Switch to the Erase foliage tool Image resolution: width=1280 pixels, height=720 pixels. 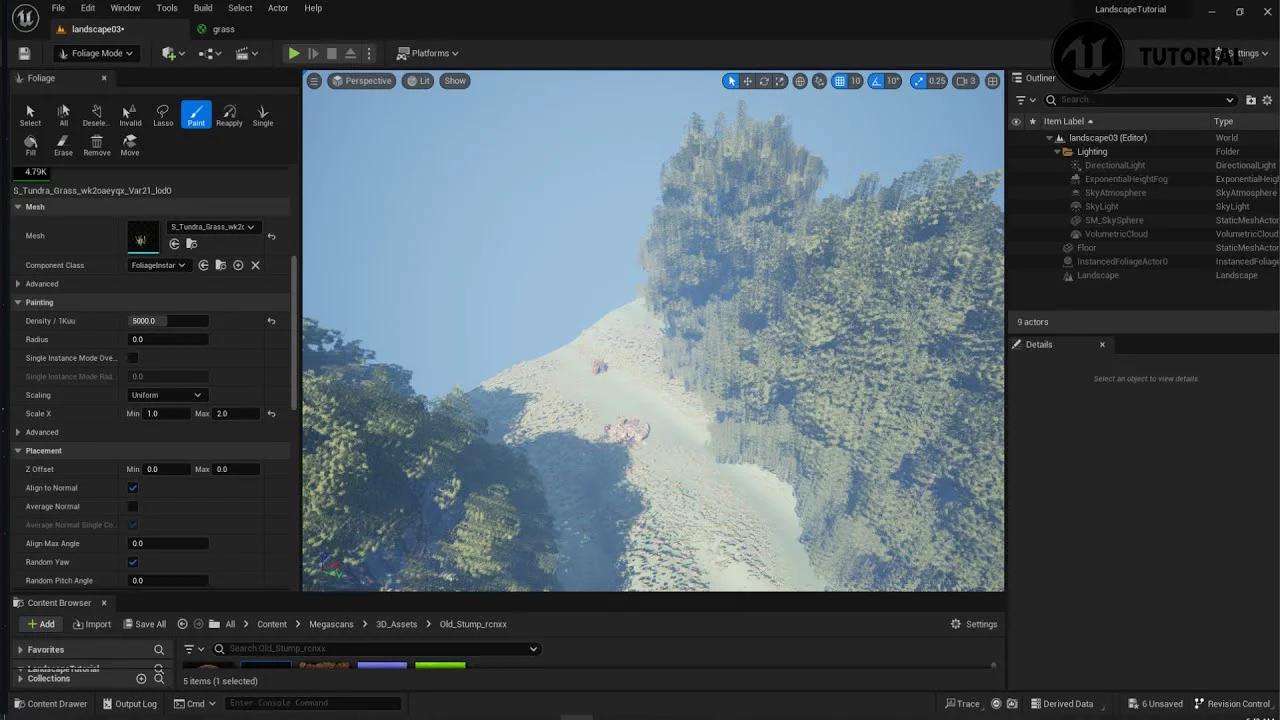coord(63,145)
